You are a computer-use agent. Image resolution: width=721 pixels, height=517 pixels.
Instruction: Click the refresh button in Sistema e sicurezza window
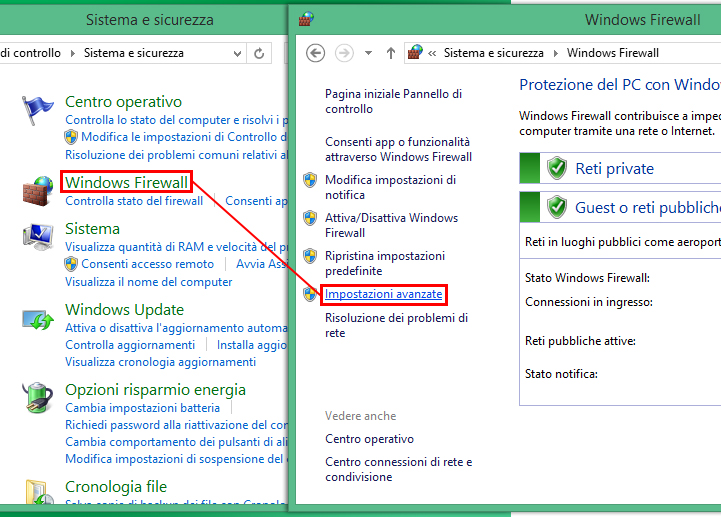pyautogui.click(x=259, y=53)
